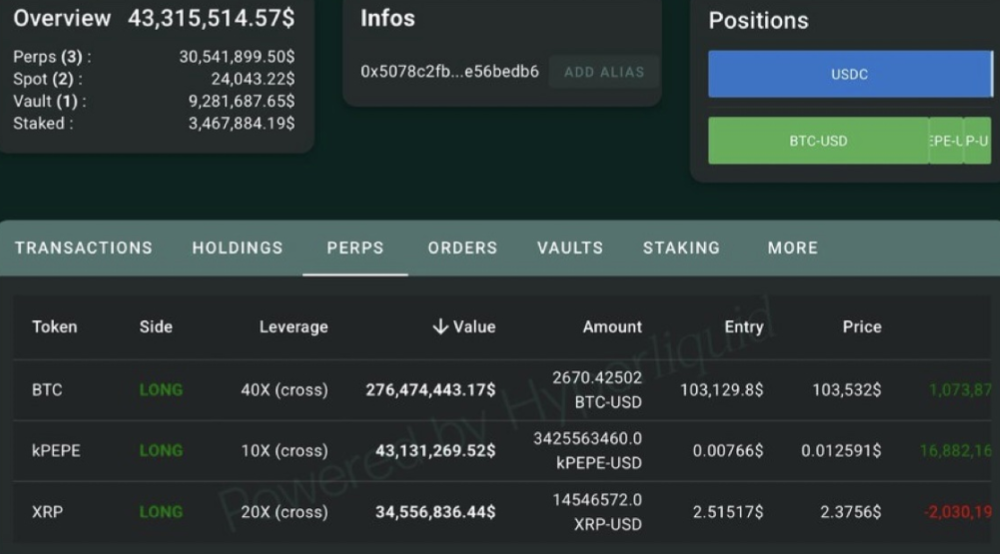Open the MORE tab menu

pos(793,248)
